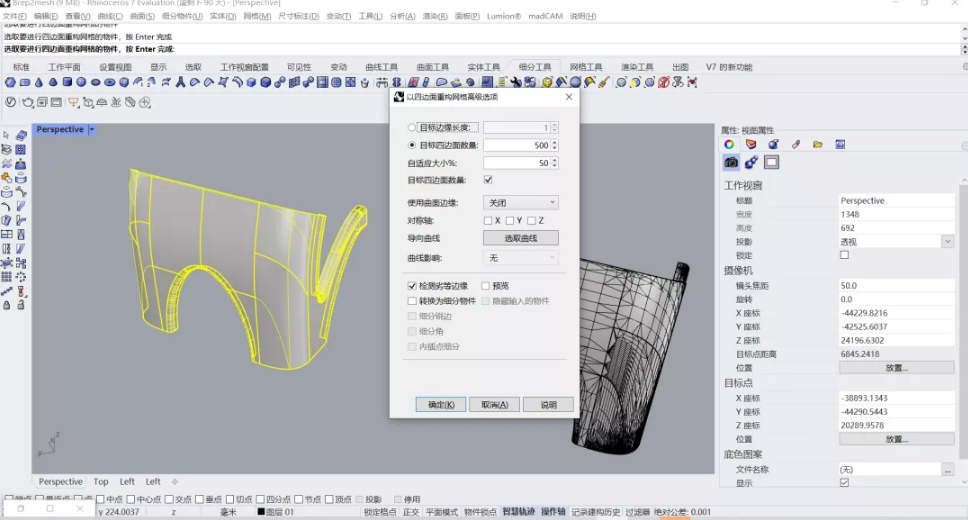
Task: Open the 使用曲面边缘 dropdown
Action: click(x=521, y=203)
